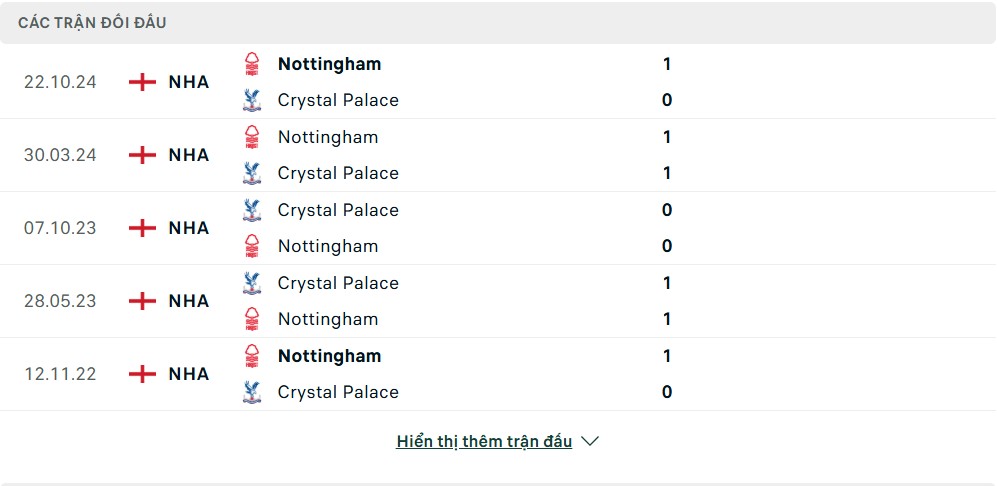Select the 12.11.22 match row date
Screen dimensions: 997x486
coord(60,374)
